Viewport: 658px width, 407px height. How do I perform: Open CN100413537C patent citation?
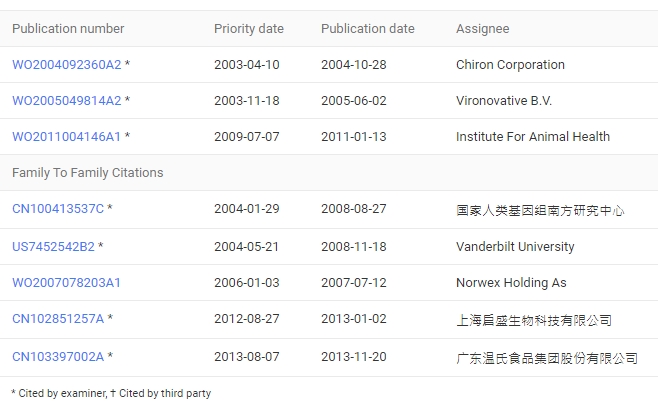tap(58, 210)
